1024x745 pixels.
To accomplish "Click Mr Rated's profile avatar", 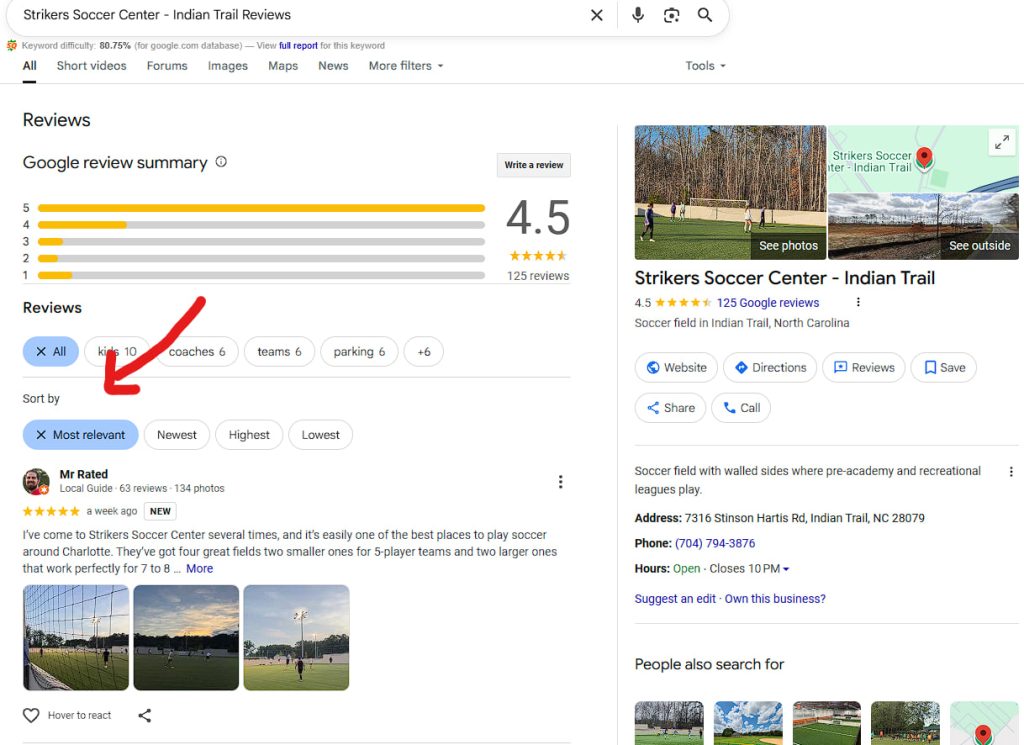I will point(36,482).
